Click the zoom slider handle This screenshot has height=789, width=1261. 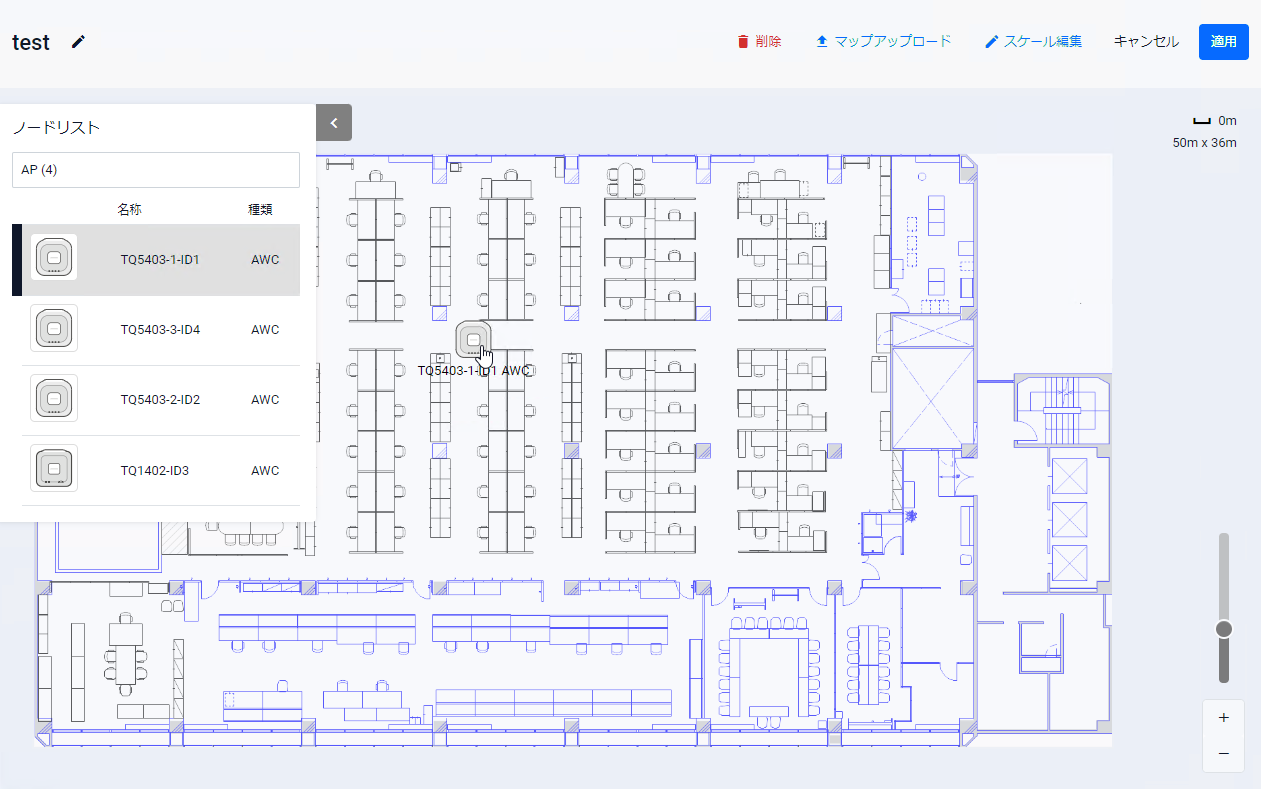[1223, 629]
